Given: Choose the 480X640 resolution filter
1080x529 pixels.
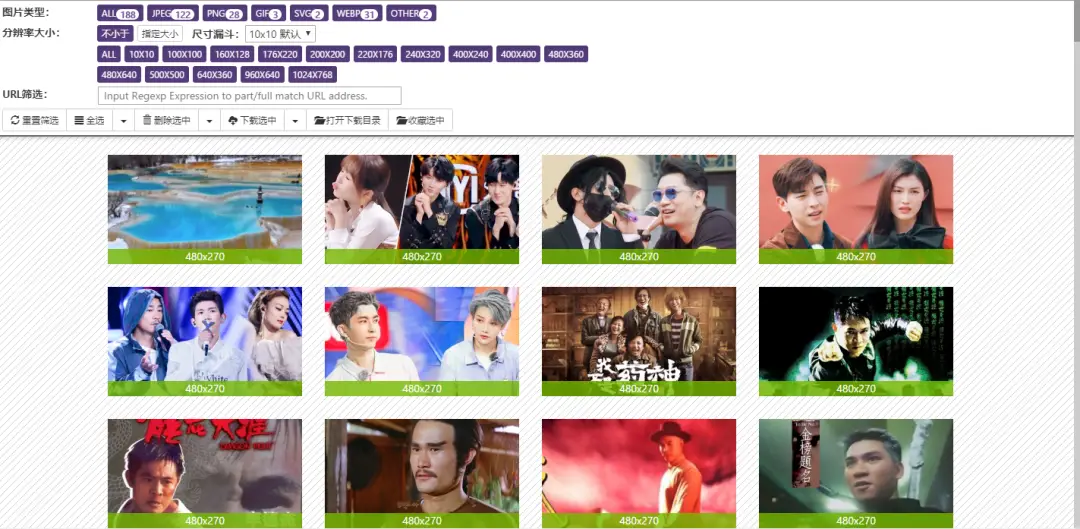Looking at the screenshot, I should [119, 74].
